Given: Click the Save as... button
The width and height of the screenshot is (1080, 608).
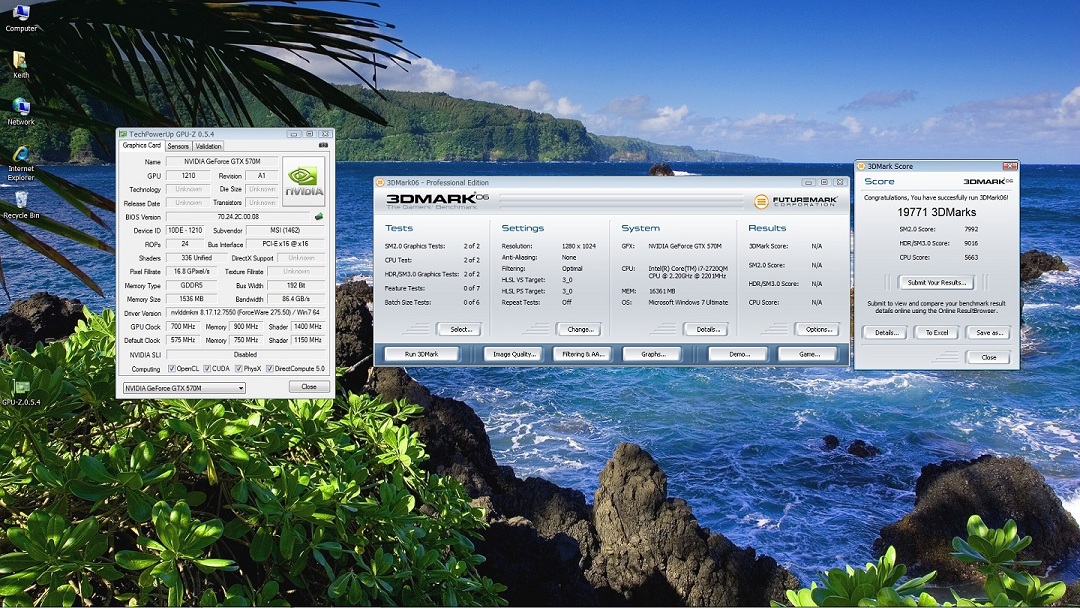Looking at the screenshot, I should [x=988, y=332].
